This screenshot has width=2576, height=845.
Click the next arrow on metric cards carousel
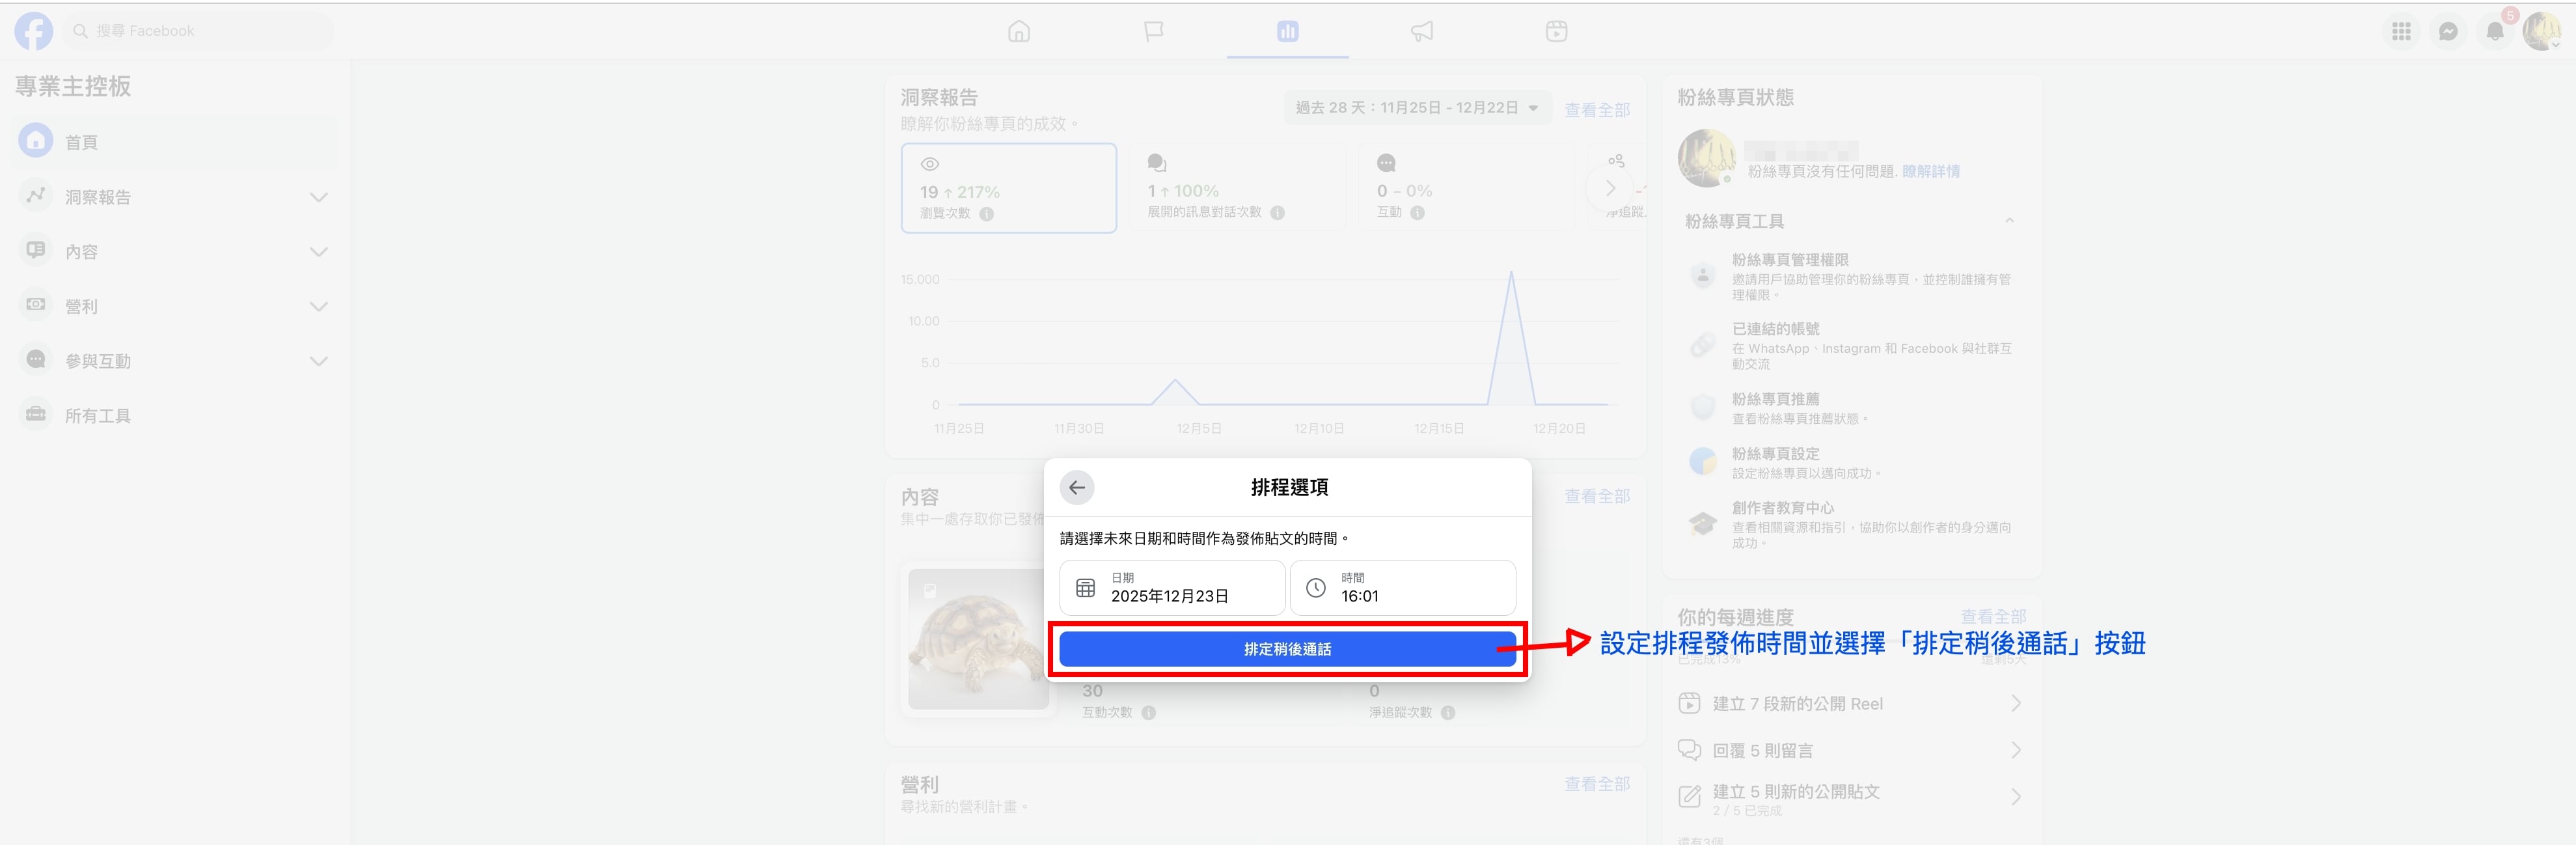(x=1610, y=188)
